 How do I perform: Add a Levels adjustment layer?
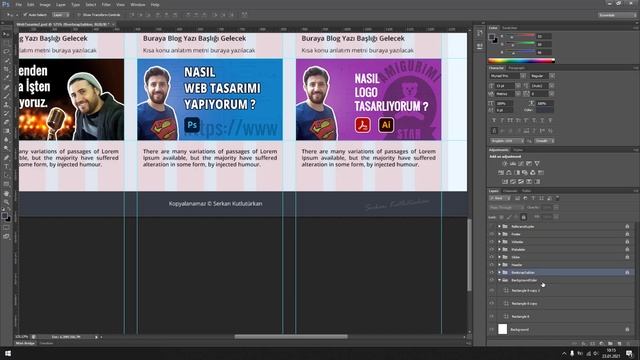coord(513,163)
